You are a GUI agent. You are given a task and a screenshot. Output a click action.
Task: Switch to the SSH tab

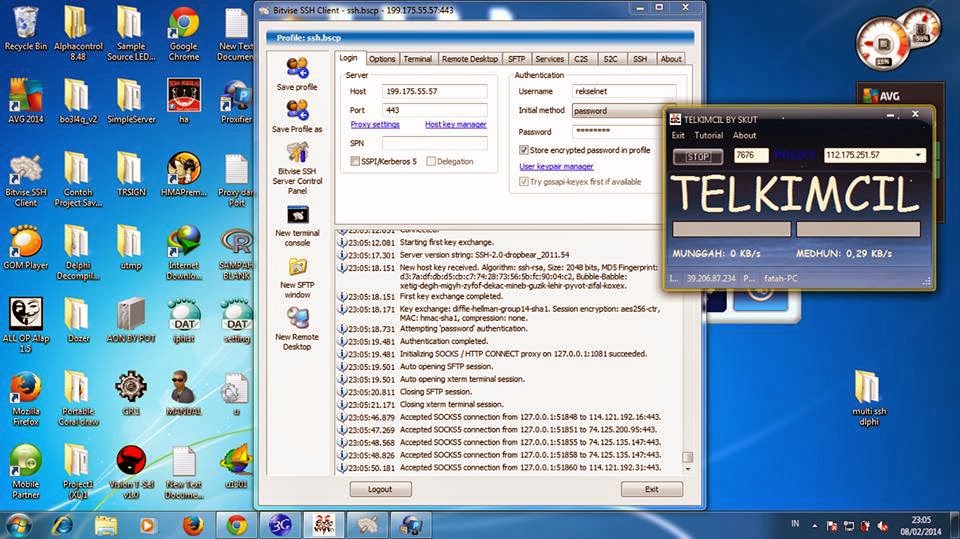[x=640, y=59]
